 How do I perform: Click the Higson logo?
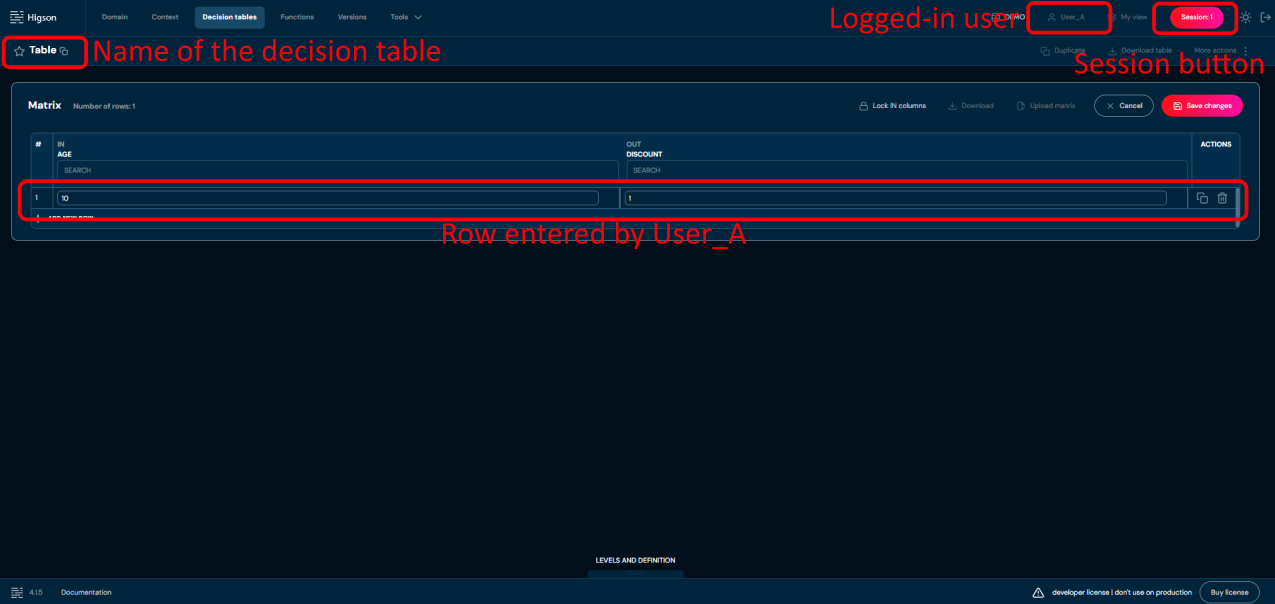coord(34,17)
